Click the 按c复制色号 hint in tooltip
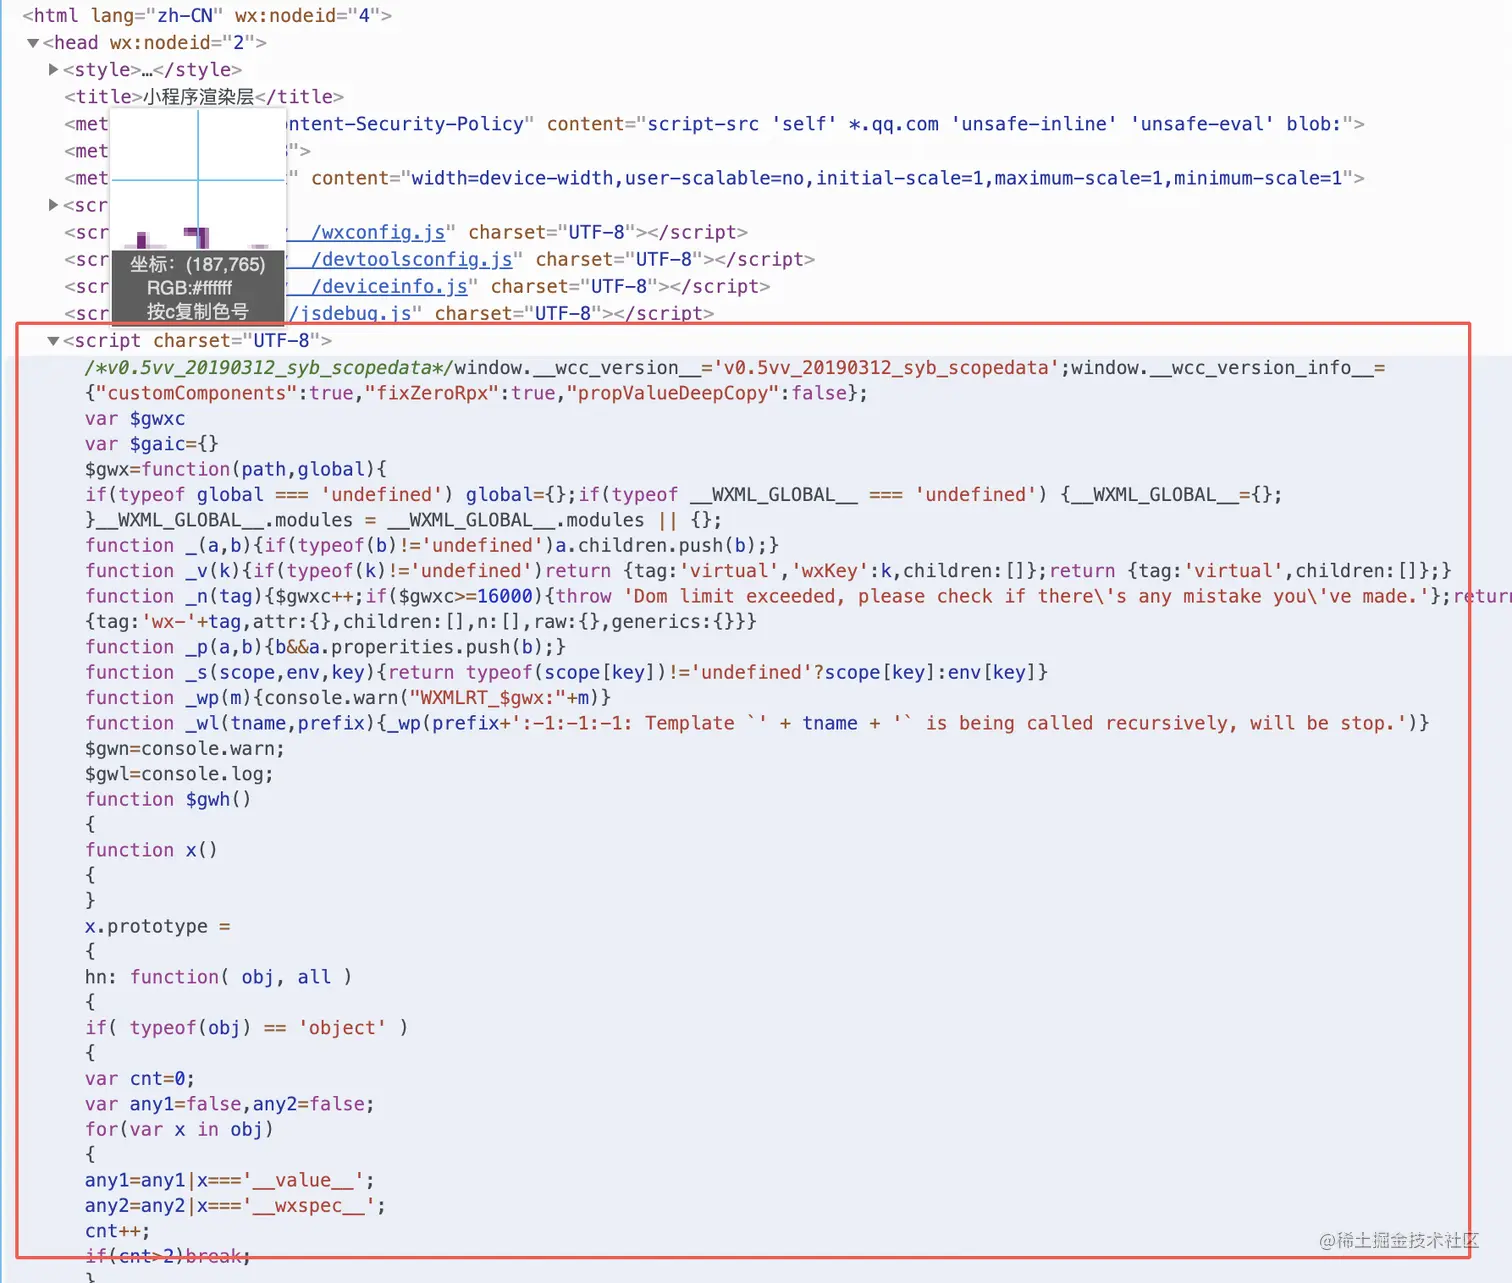 pyautogui.click(x=197, y=311)
